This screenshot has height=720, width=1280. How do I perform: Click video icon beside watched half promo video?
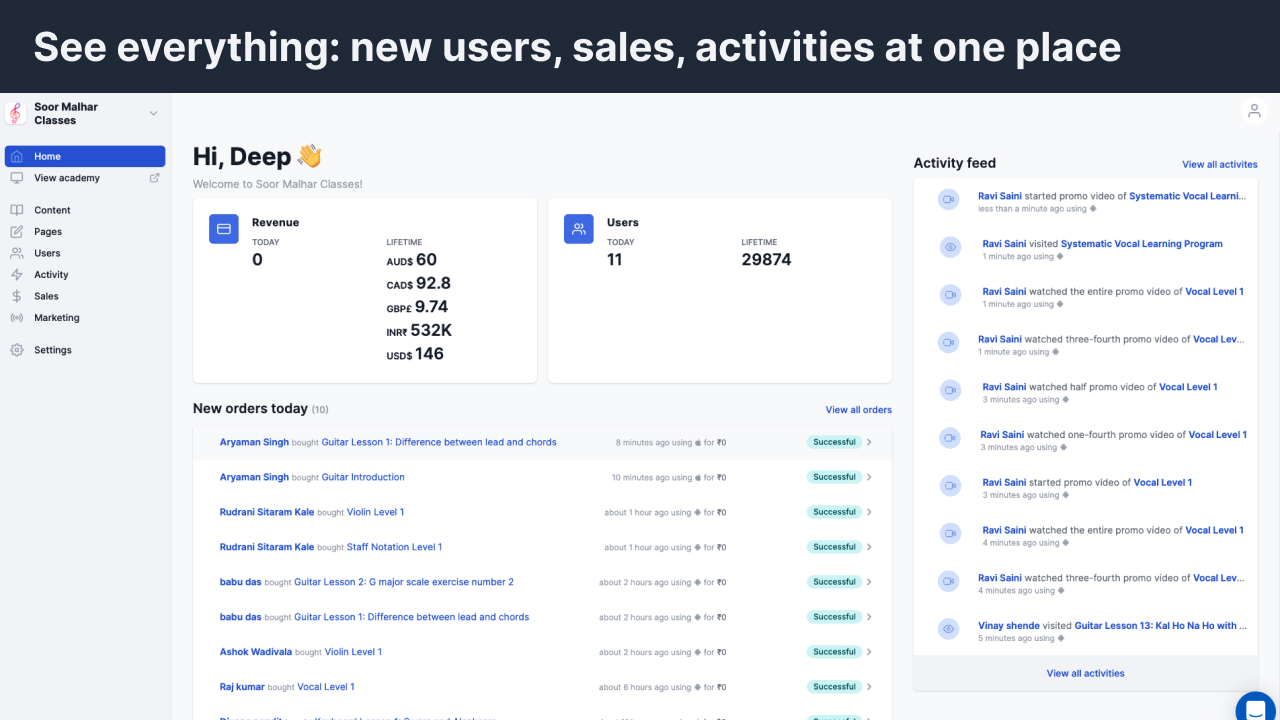click(x=950, y=390)
